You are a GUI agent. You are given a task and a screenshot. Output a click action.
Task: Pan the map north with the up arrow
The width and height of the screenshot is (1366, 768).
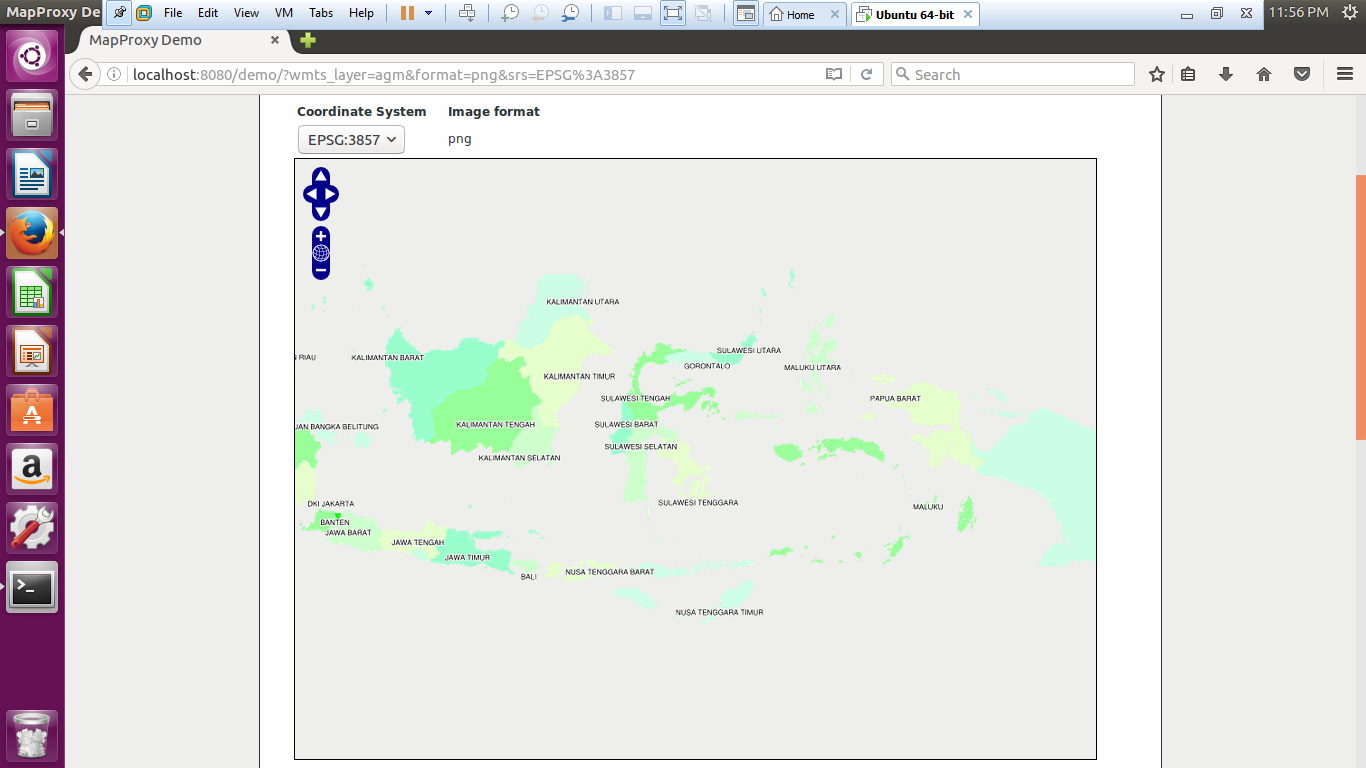coord(321,176)
